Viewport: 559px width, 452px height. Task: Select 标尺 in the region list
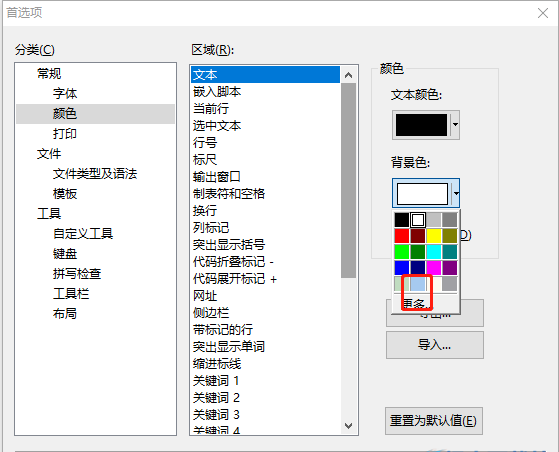point(265,160)
